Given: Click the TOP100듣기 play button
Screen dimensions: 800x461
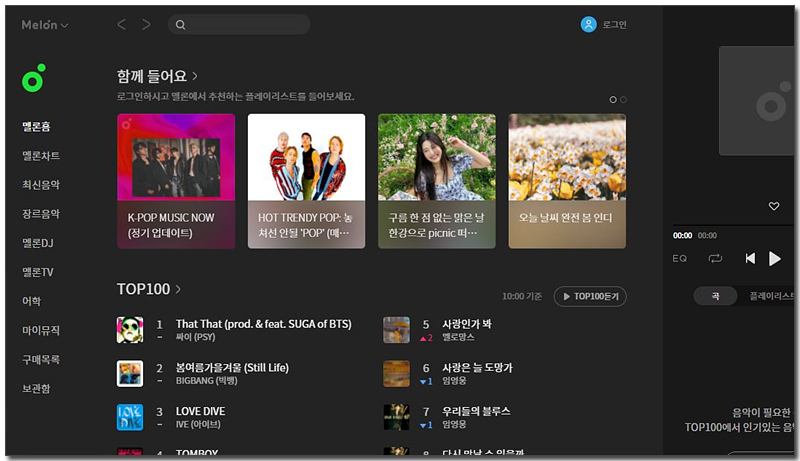Looking at the screenshot, I should 590,296.
